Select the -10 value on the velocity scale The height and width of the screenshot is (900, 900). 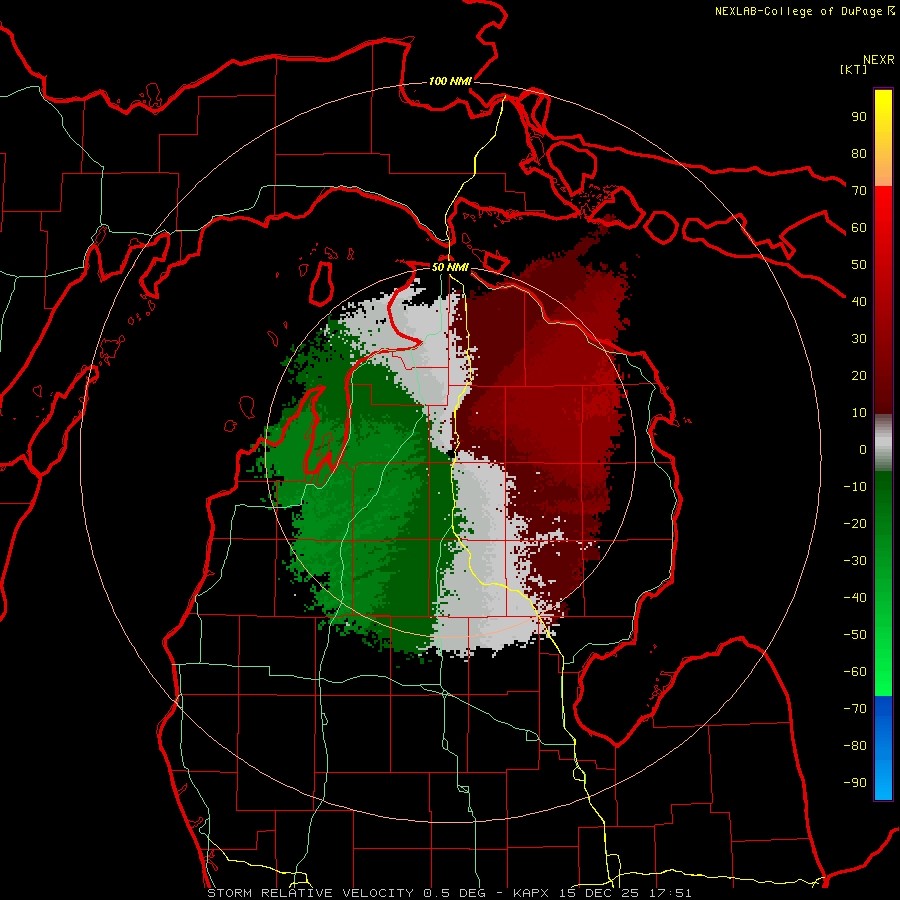click(855, 487)
